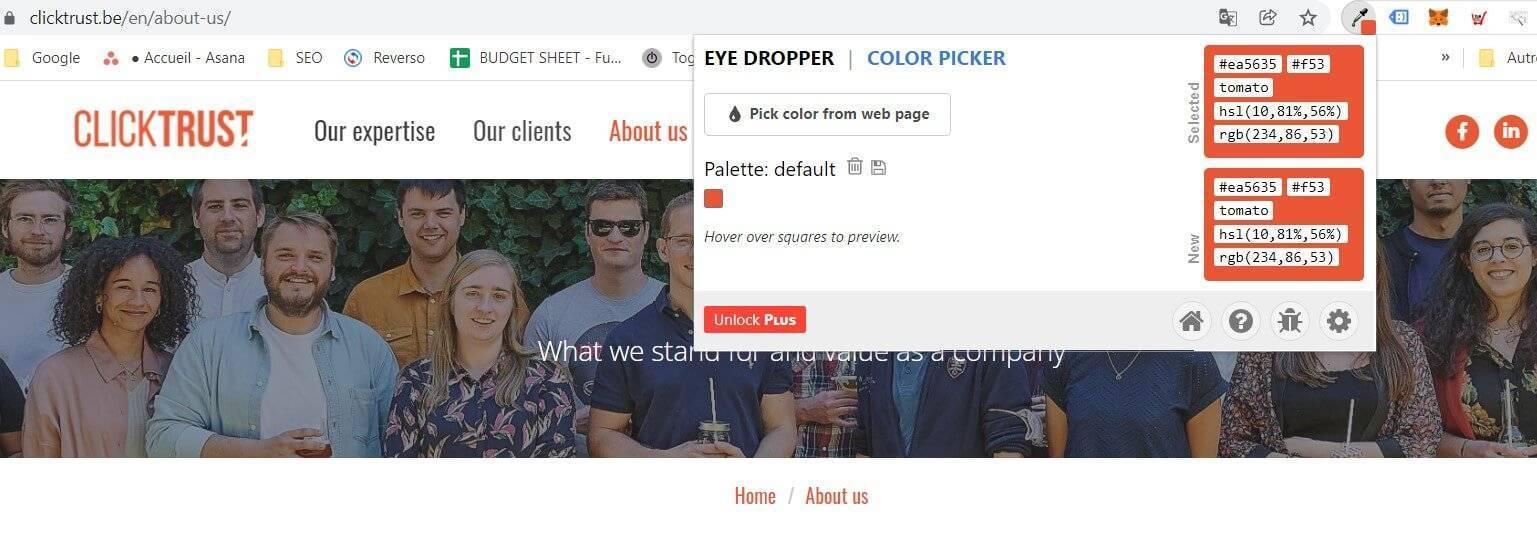Open help via the question mark icon
The image size is (1537, 552).
click(x=1241, y=321)
